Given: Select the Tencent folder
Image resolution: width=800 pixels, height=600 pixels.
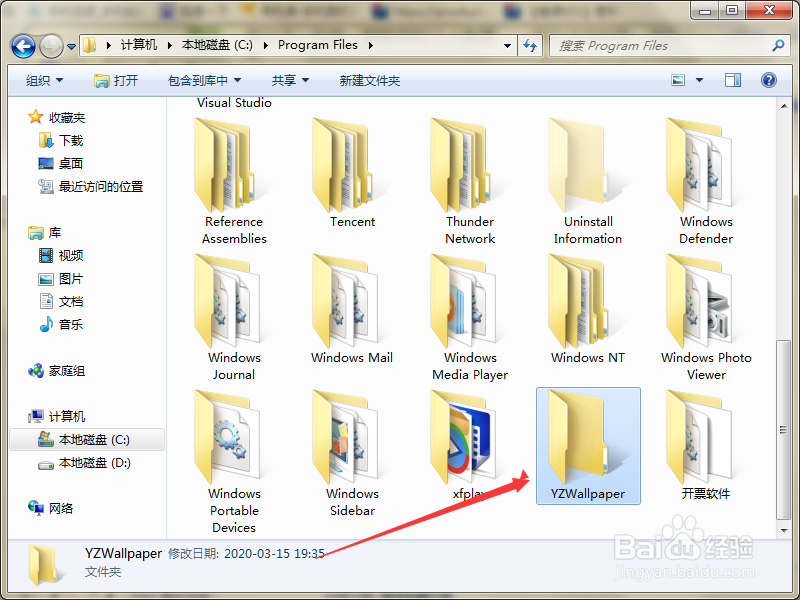Looking at the screenshot, I should [353, 173].
